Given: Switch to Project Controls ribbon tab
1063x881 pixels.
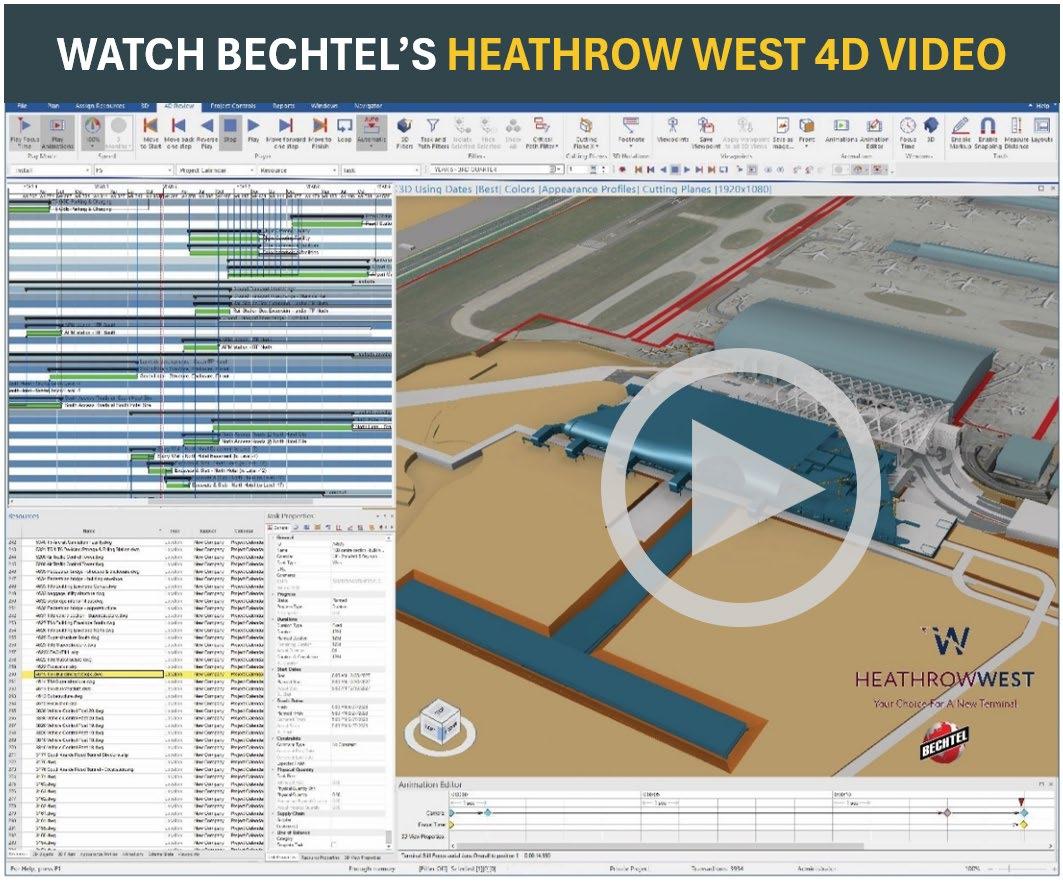Looking at the screenshot, I should 233,106.
